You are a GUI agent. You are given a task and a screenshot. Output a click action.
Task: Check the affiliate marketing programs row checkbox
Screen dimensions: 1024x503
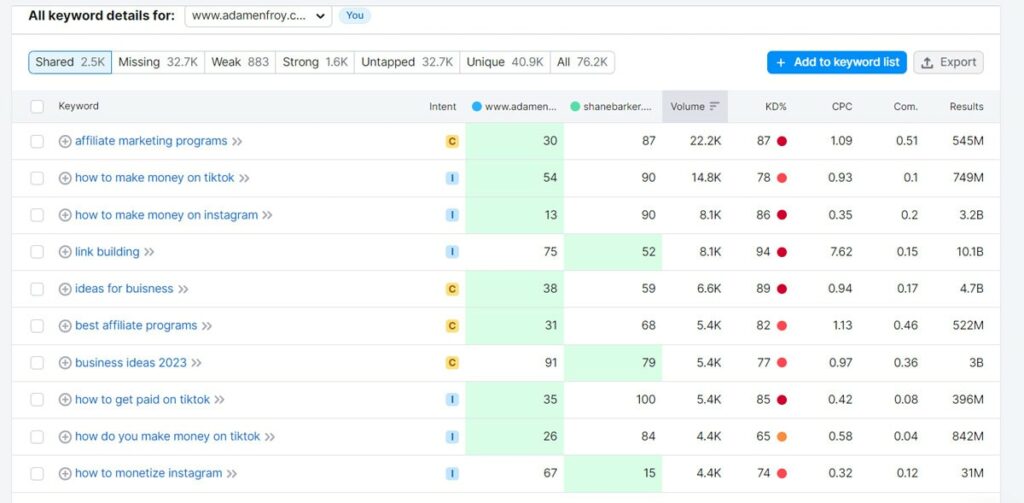(x=37, y=141)
